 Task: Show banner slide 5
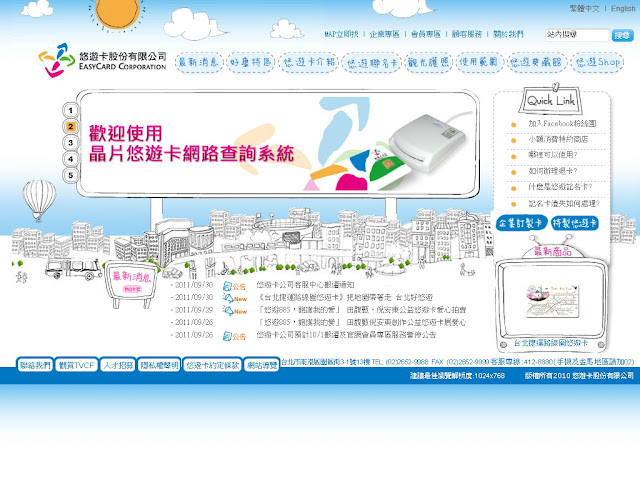pos(71,175)
